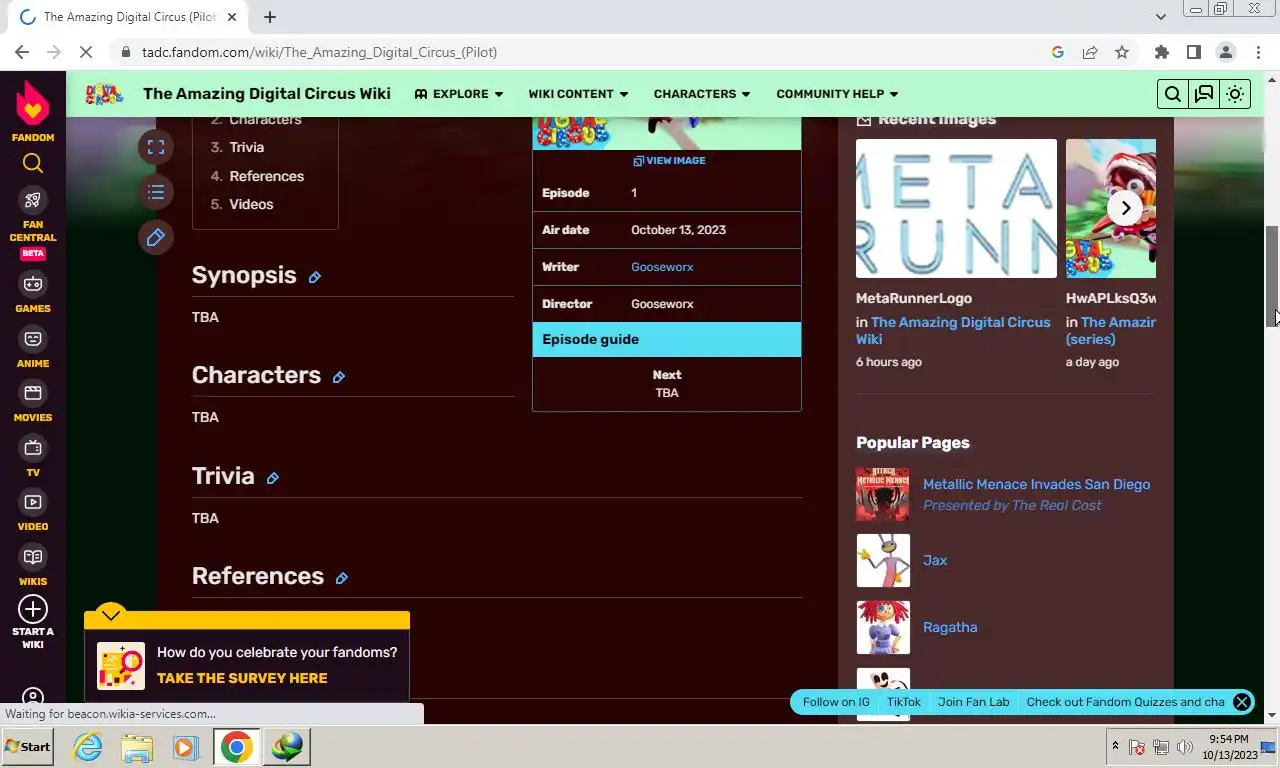Edit the Synopsis section pencil icon
This screenshot has height=768, width=1280.
click(315, 277)
